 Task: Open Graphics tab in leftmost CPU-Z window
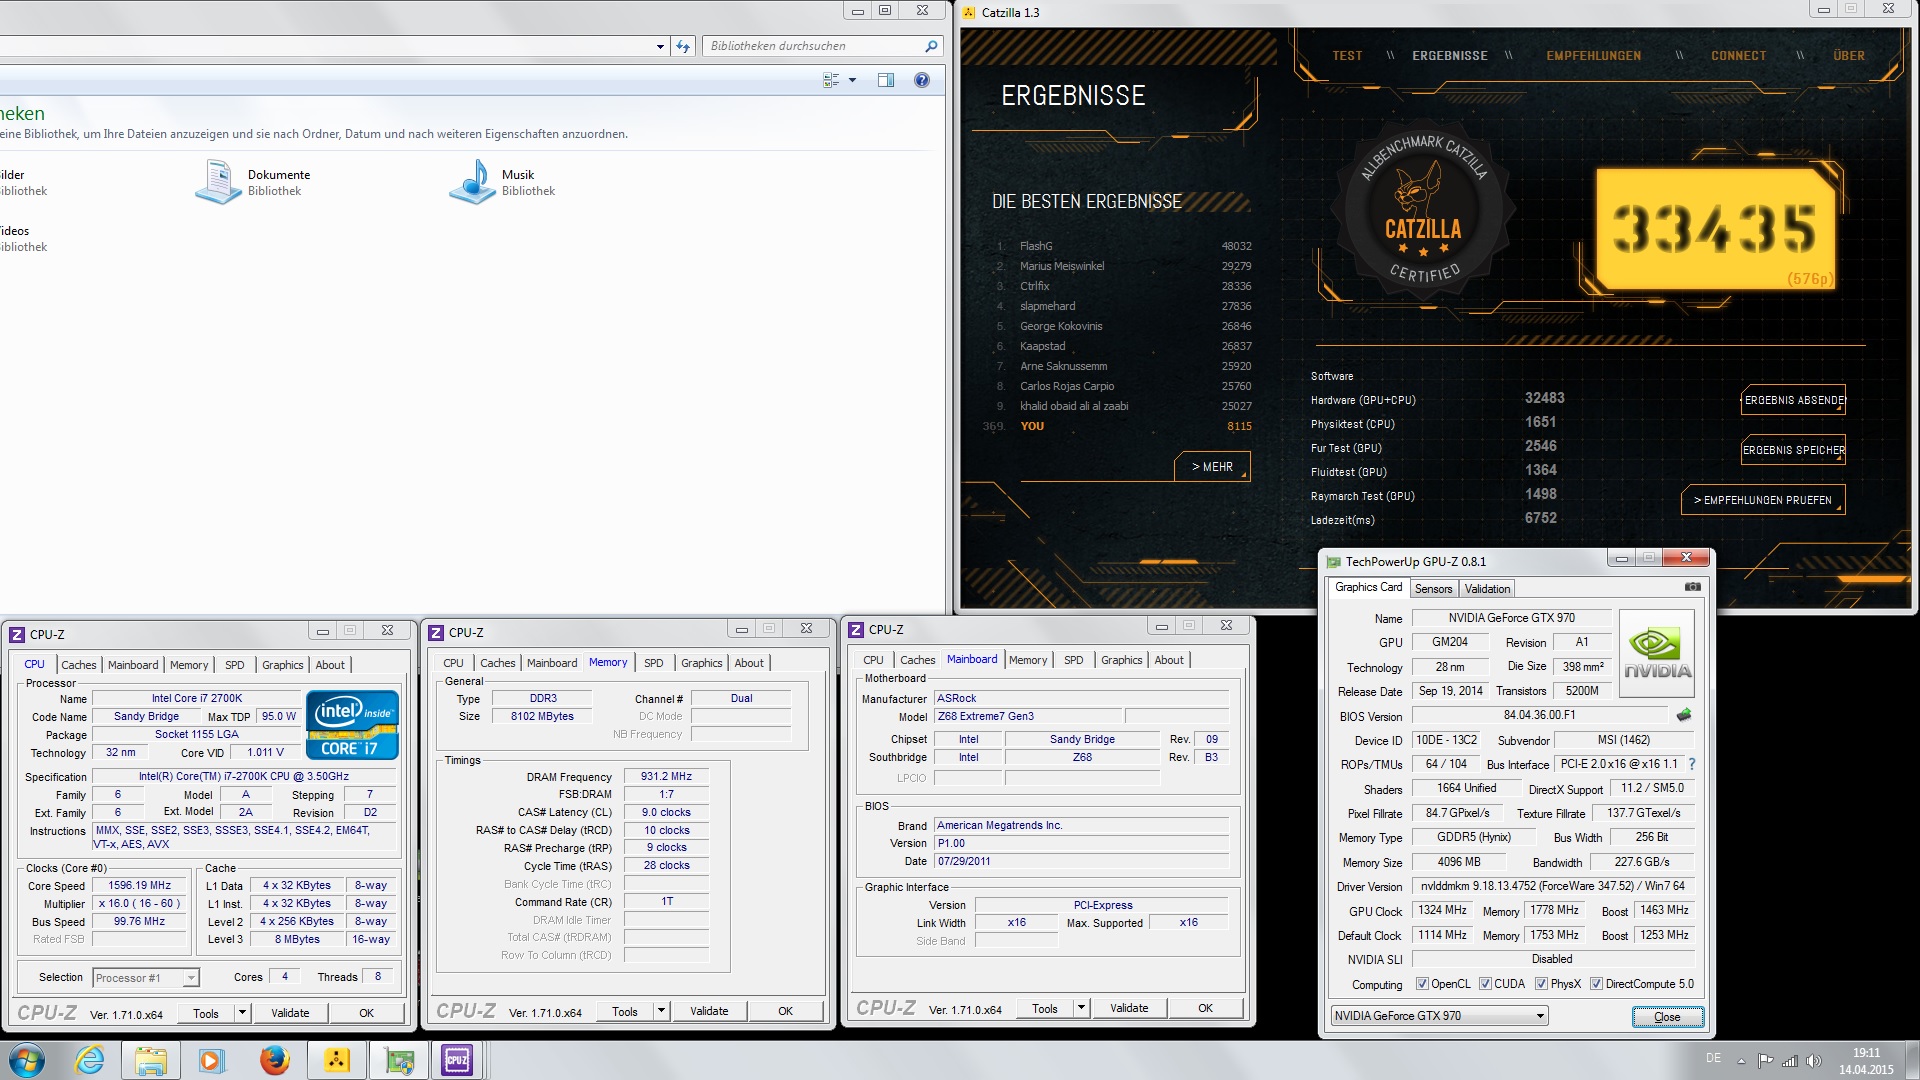point(282,665)
